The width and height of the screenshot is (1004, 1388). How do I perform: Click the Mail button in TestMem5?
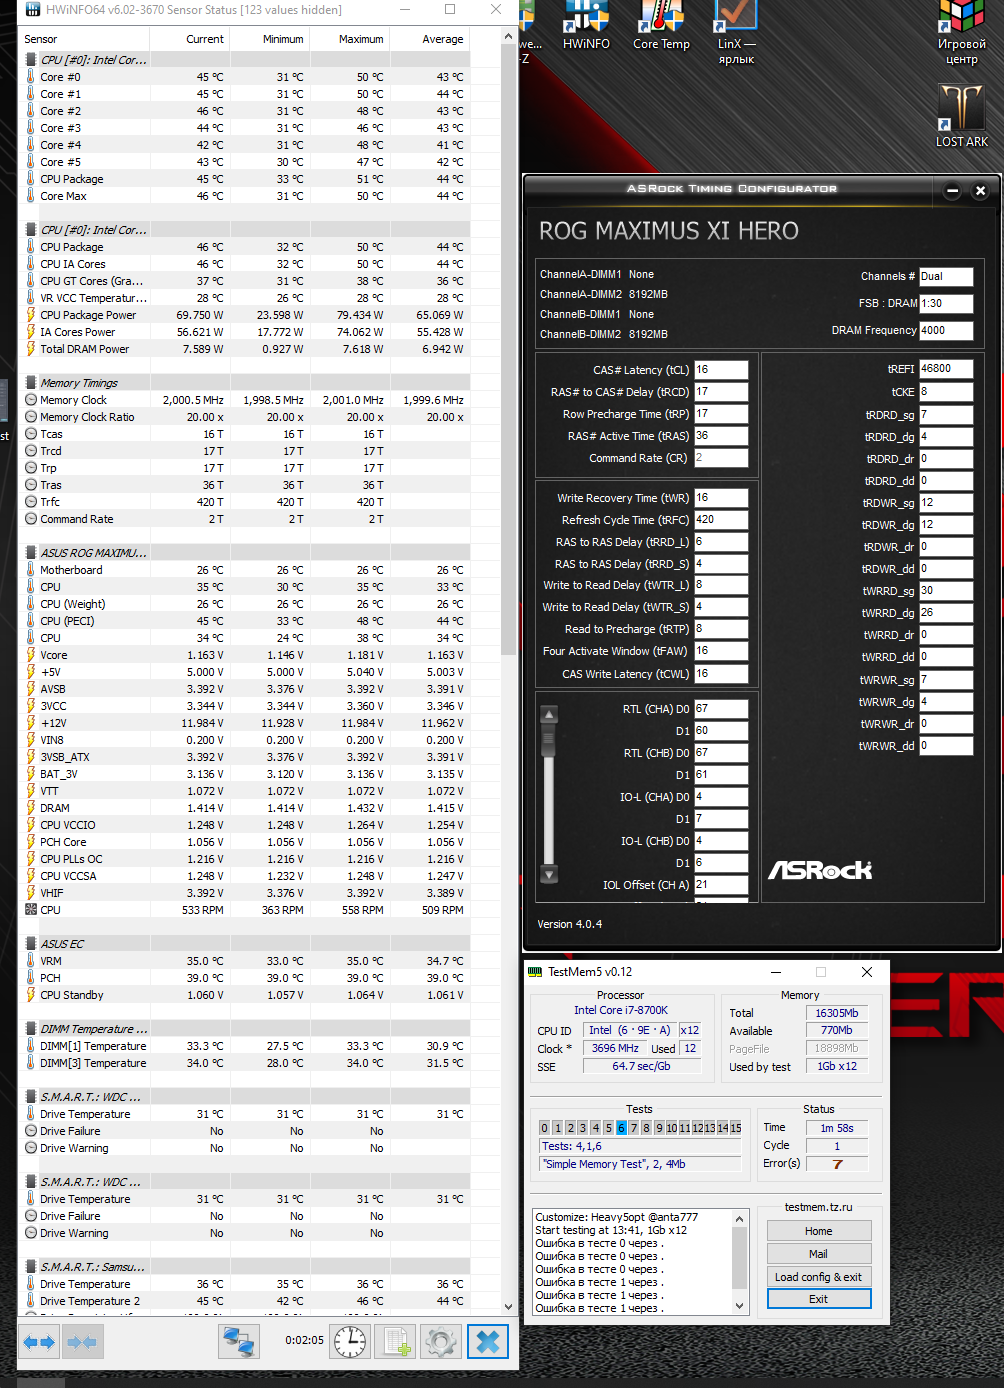tap(819, 1254)
